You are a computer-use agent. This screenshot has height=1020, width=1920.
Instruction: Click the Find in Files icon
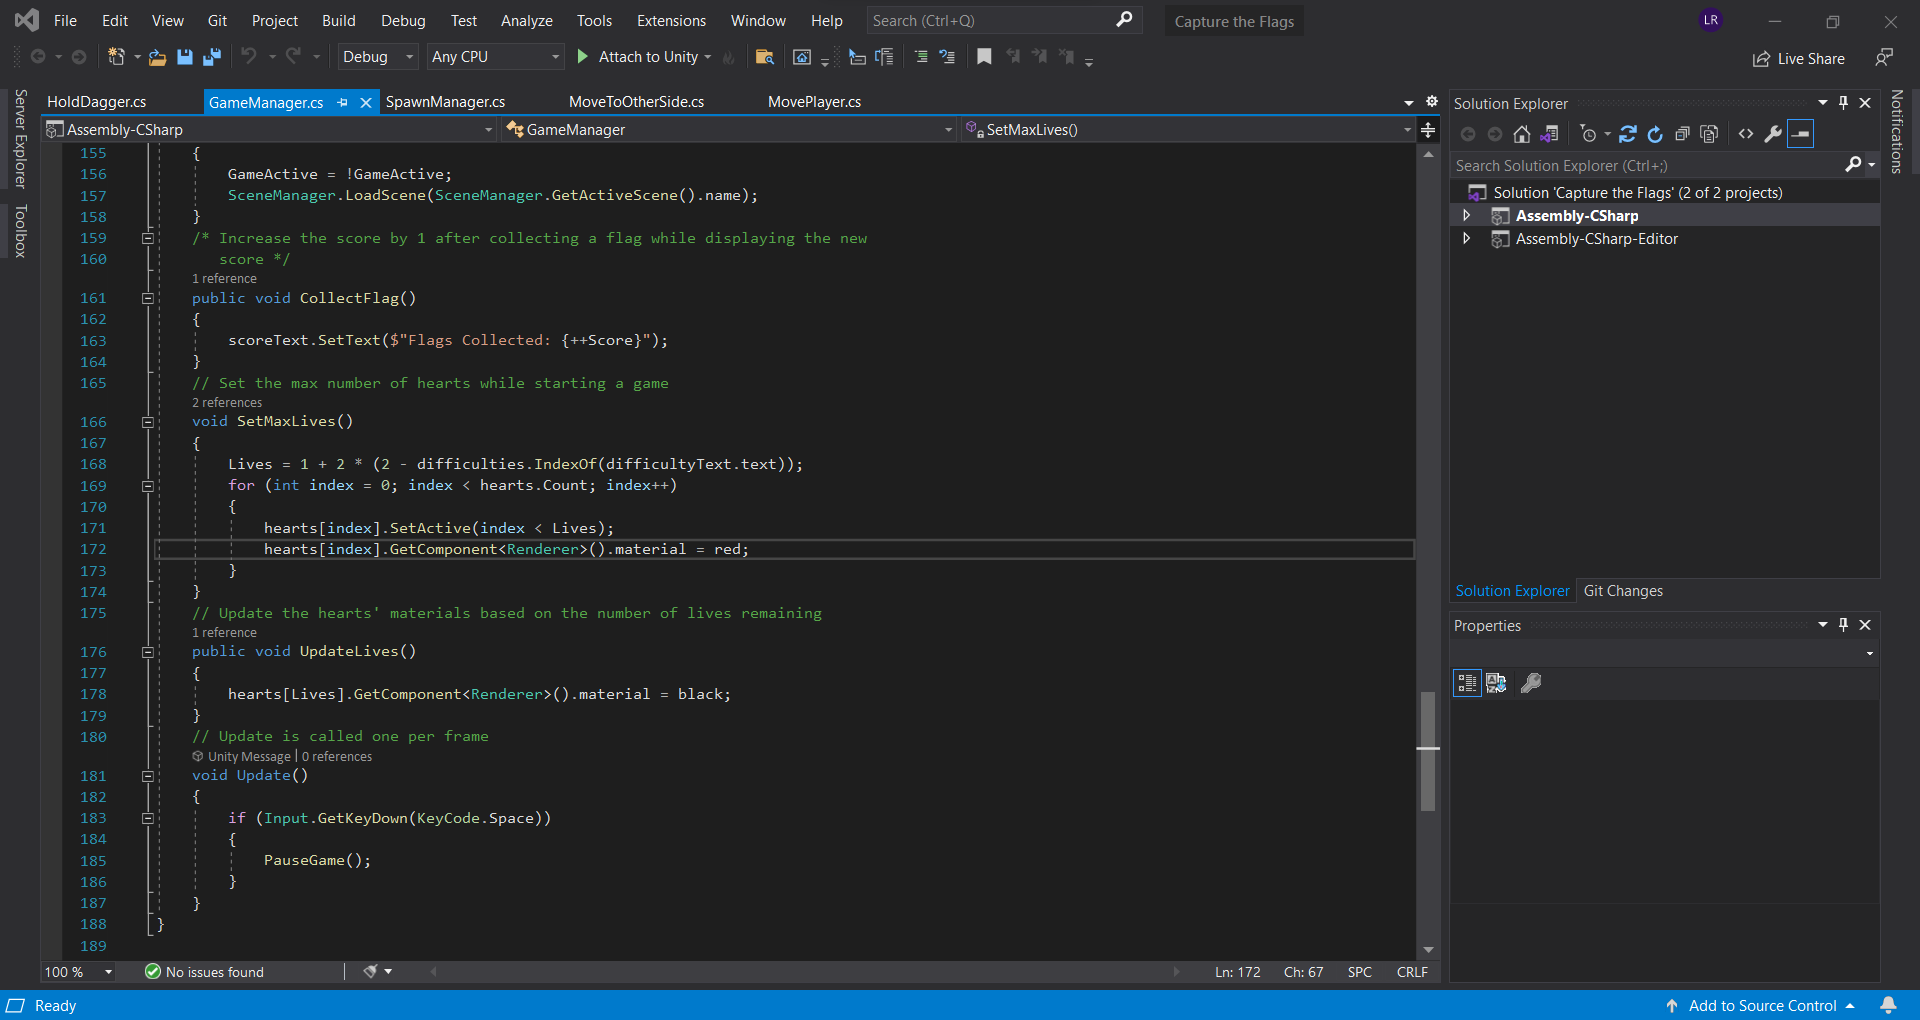(x=764, y=57)
